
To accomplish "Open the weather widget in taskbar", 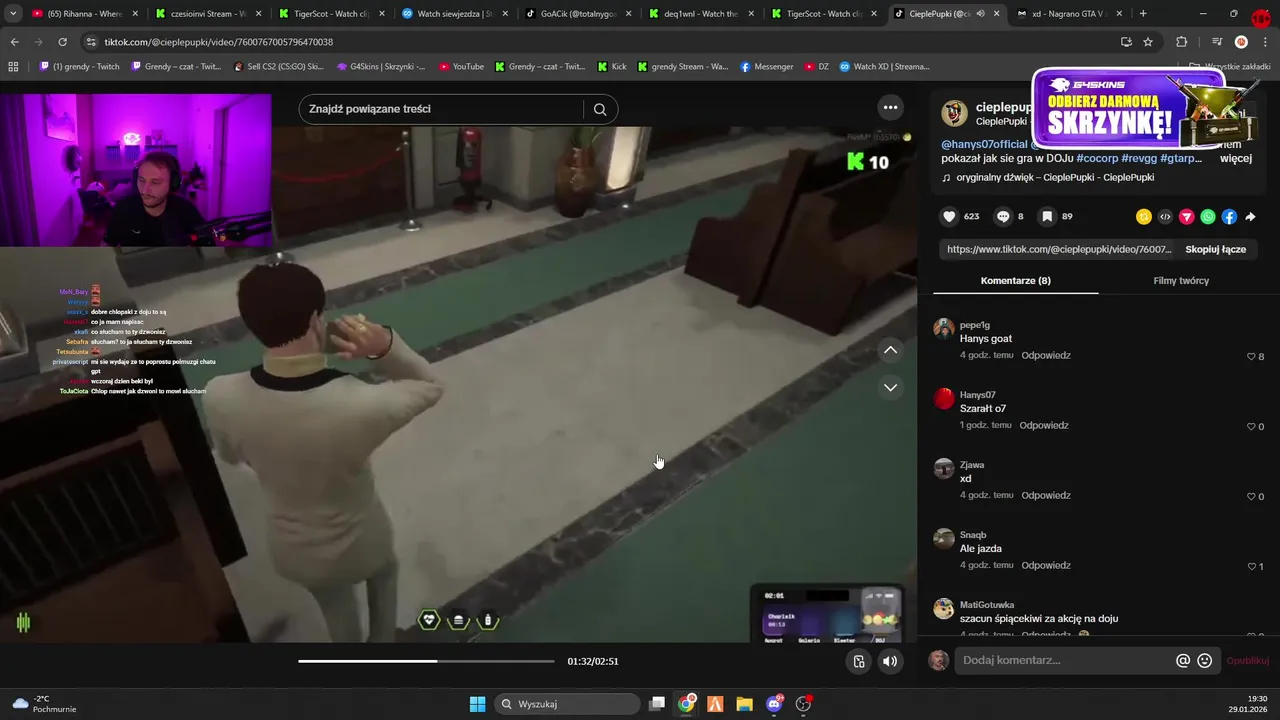I will pyautogui.click(x=44, y=704).
